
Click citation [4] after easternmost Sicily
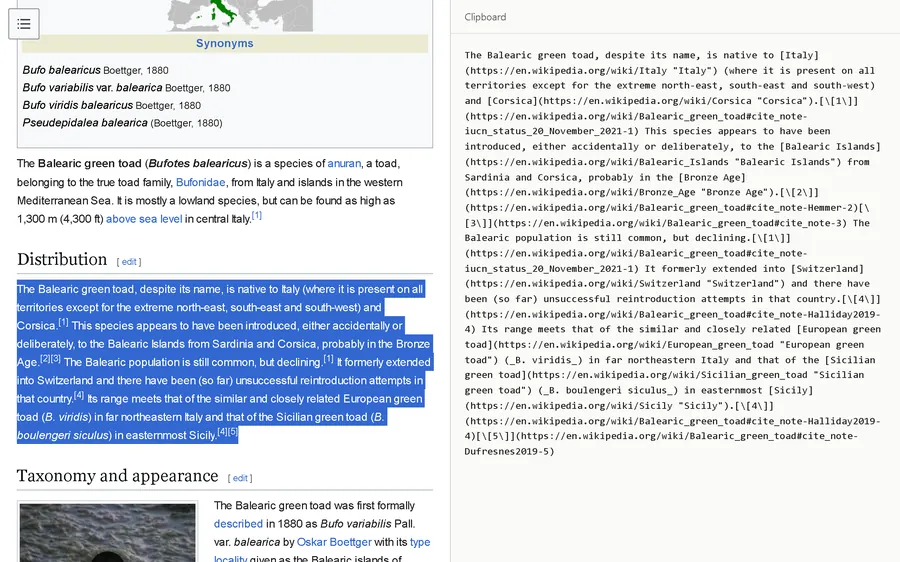222,432
